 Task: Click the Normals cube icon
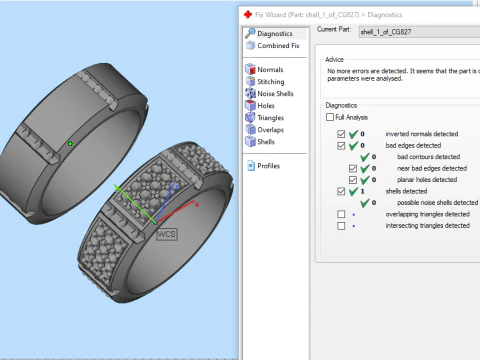tap(250, 69)
